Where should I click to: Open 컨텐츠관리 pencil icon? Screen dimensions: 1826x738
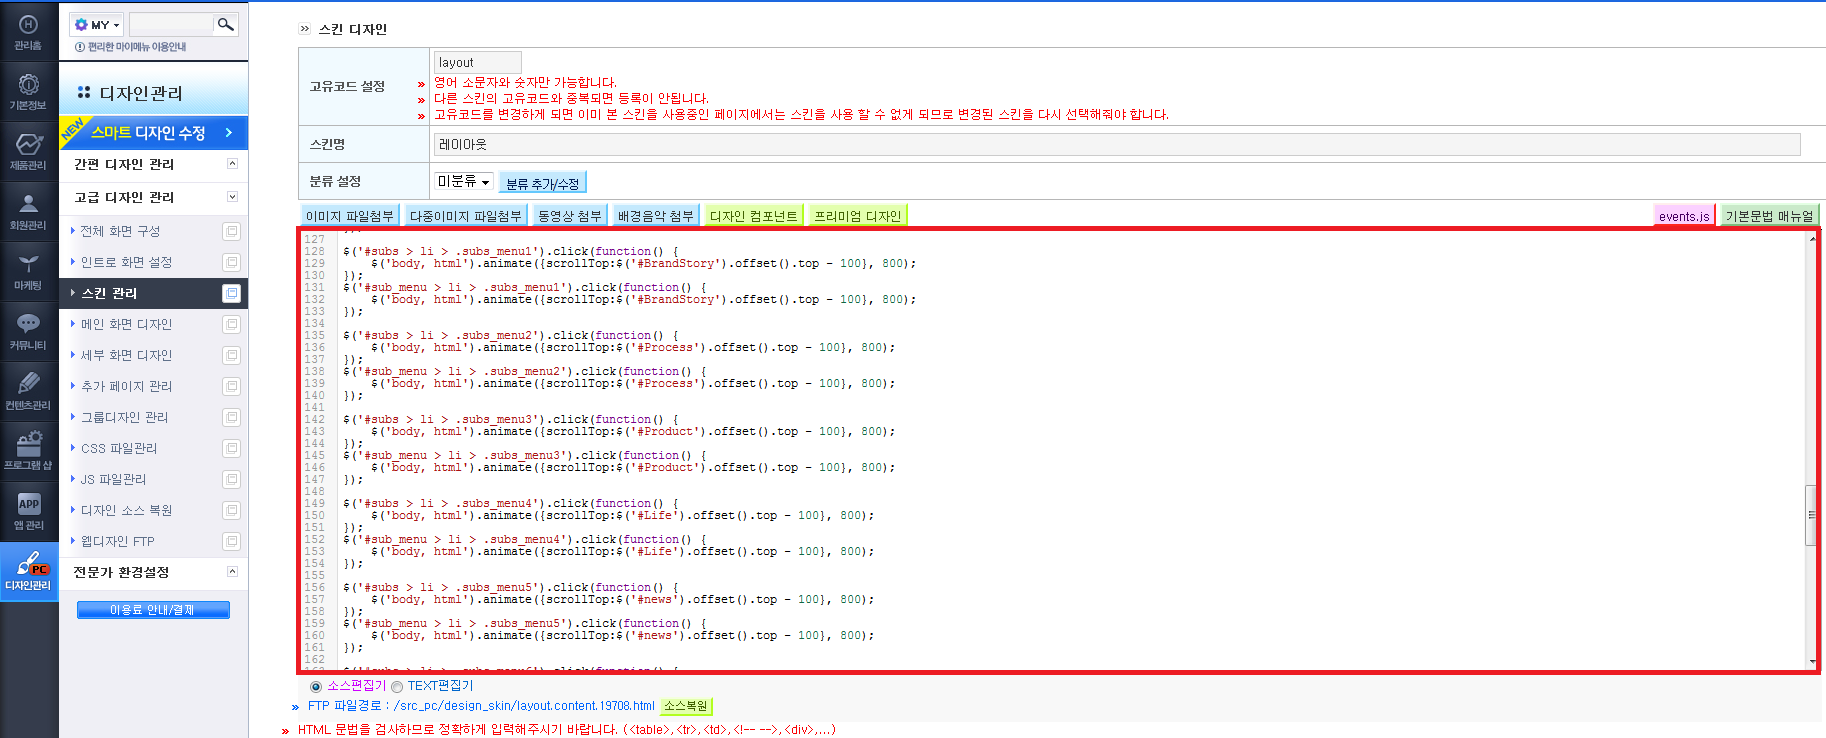pyautogui.click(x=28, y=391)
